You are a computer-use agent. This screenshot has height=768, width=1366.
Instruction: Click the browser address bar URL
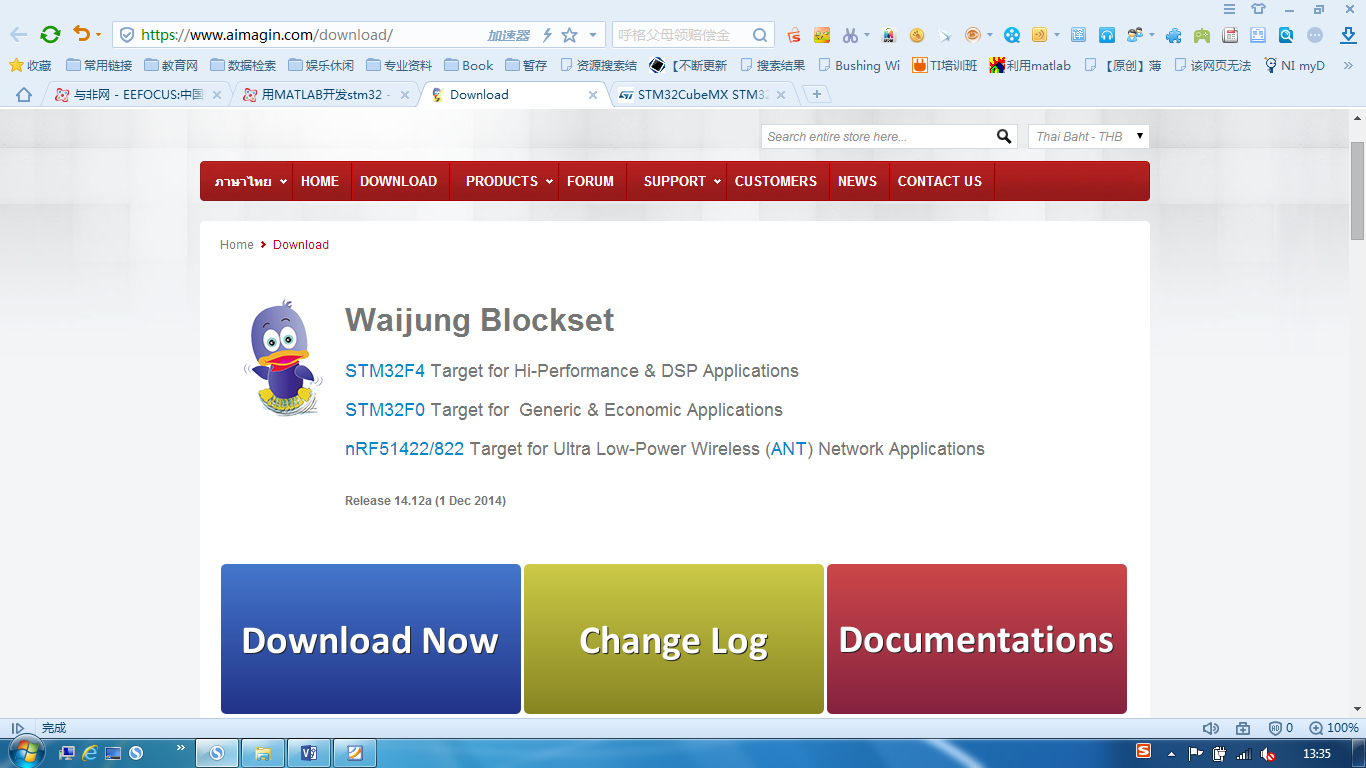click(267, 35)
